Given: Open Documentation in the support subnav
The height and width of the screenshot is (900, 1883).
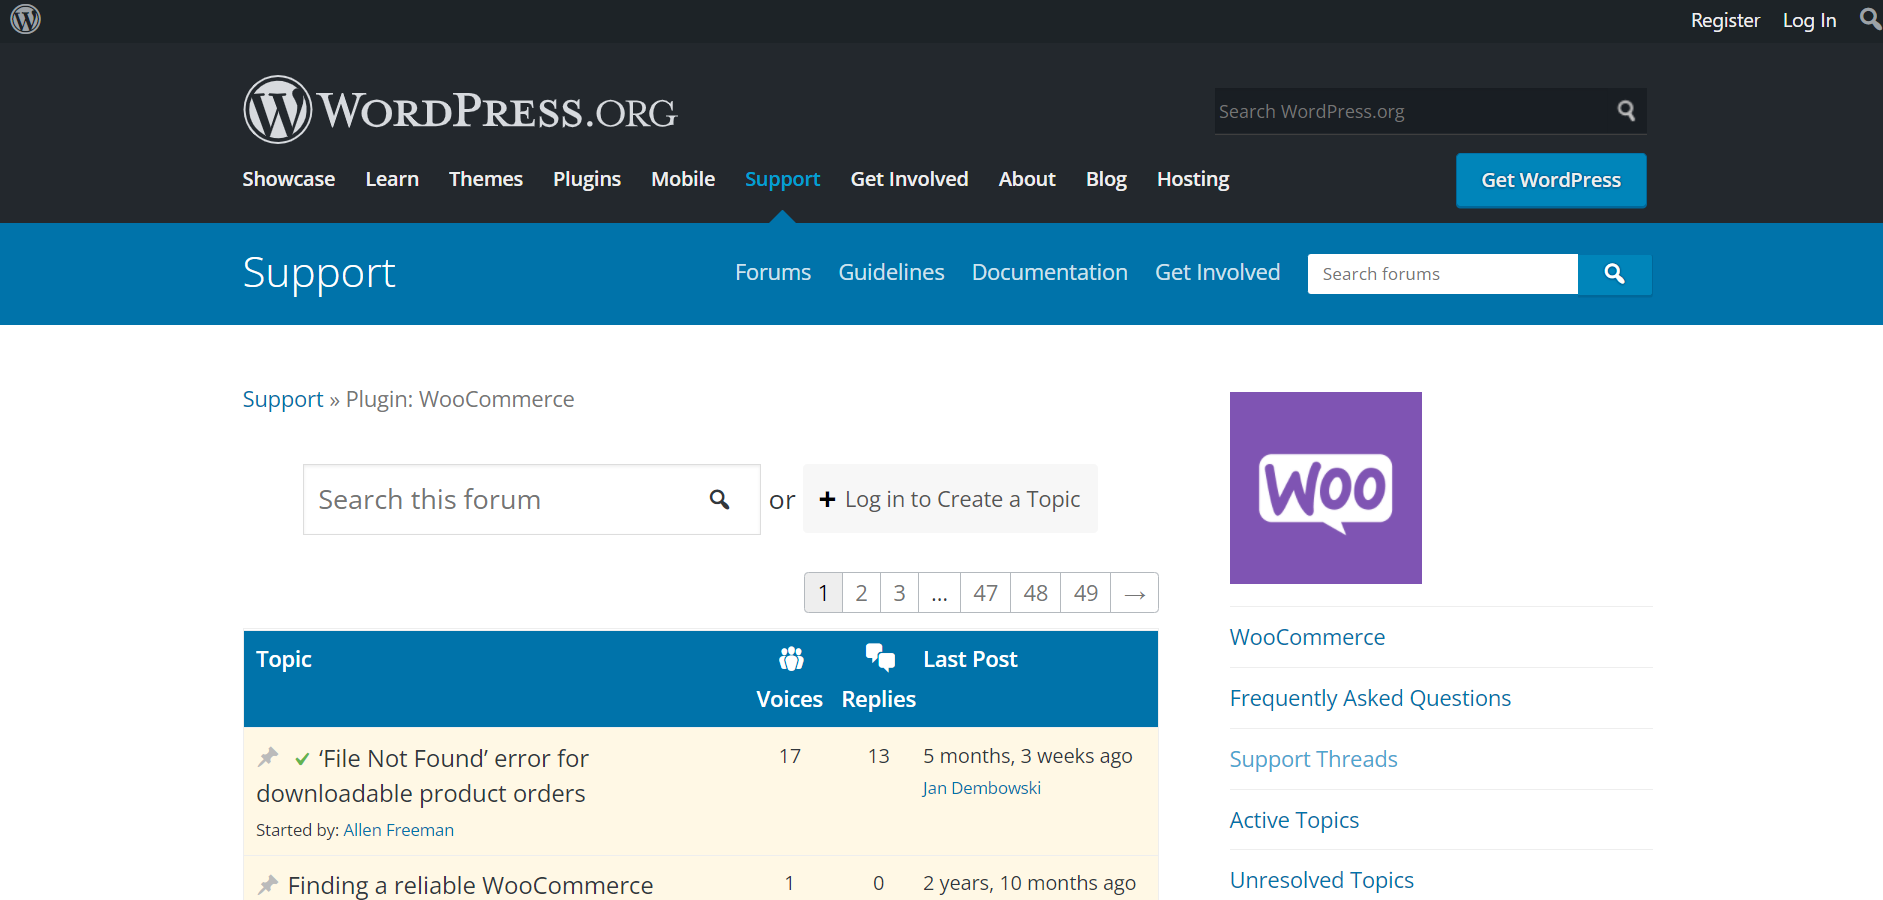Looking at the screenshot, I should click(1050, 272).
